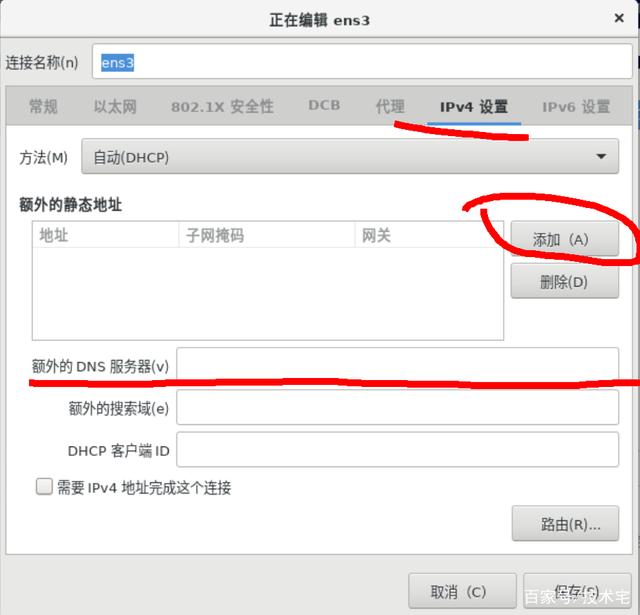This screenshot has width=640, height=615.
Task: Click the 取消 (C) button
Action: tap(462, 591)
